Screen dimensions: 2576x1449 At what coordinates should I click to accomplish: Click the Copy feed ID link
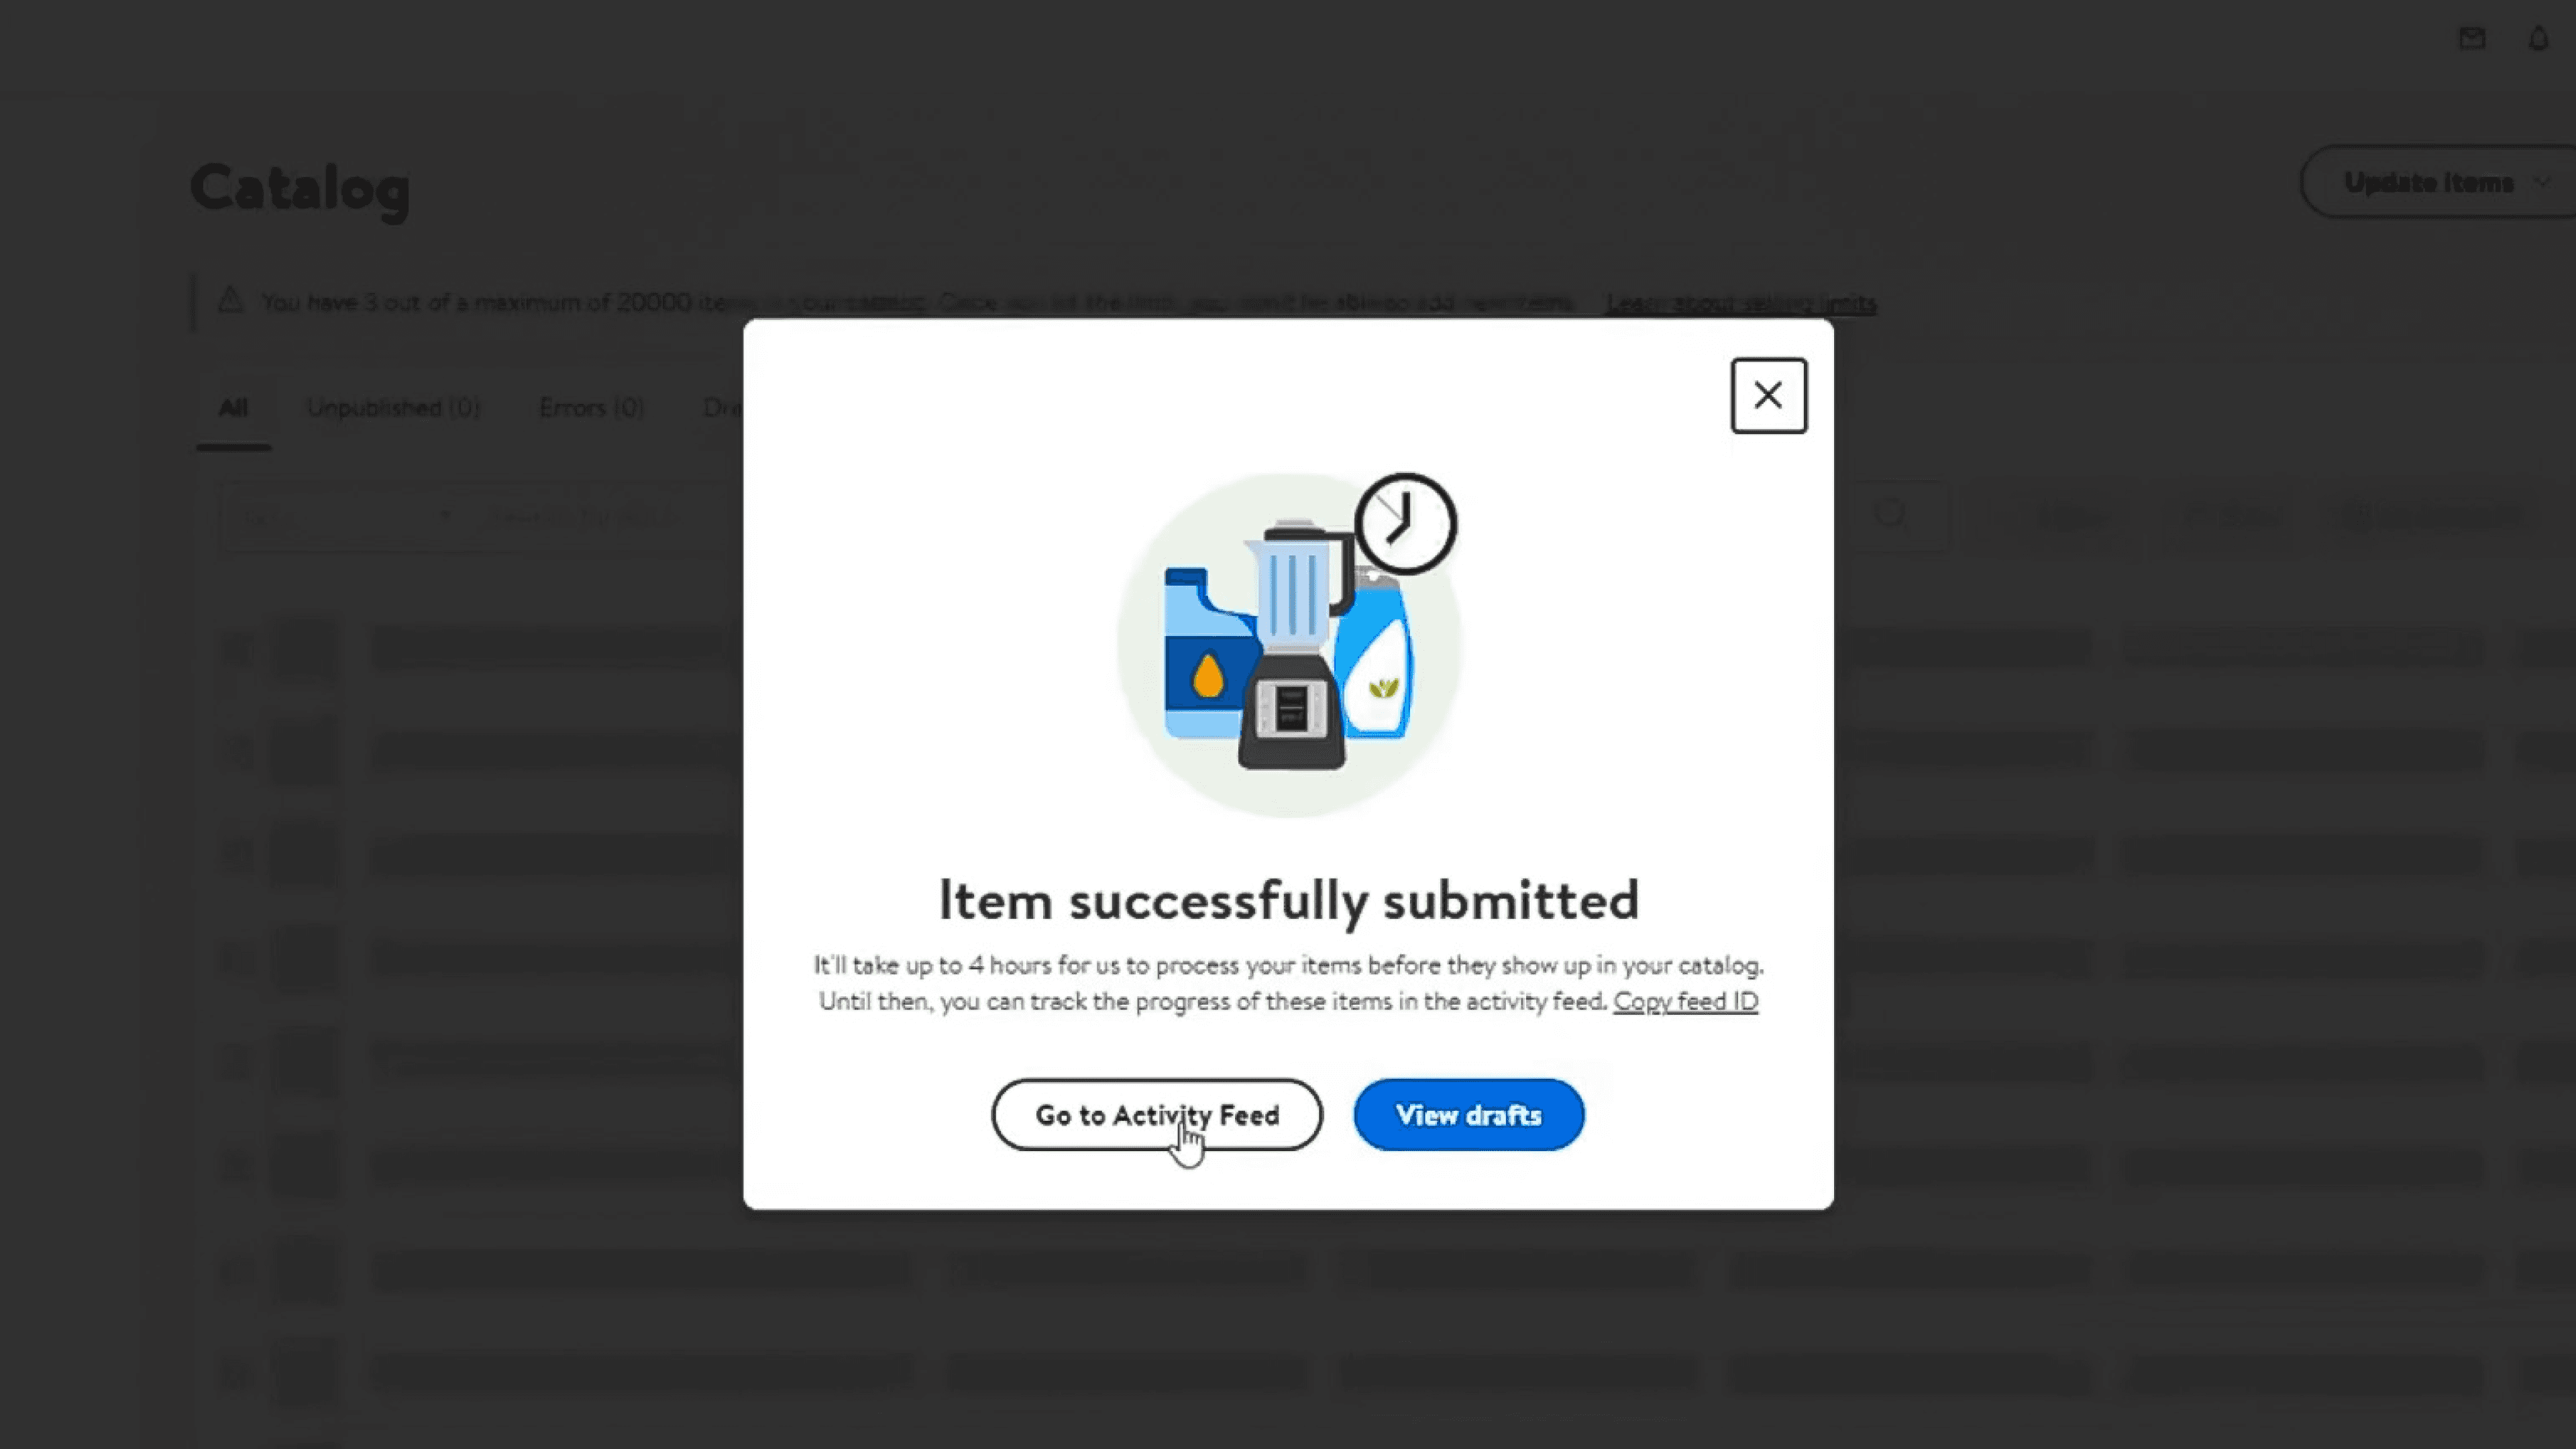(1686, 1002)
